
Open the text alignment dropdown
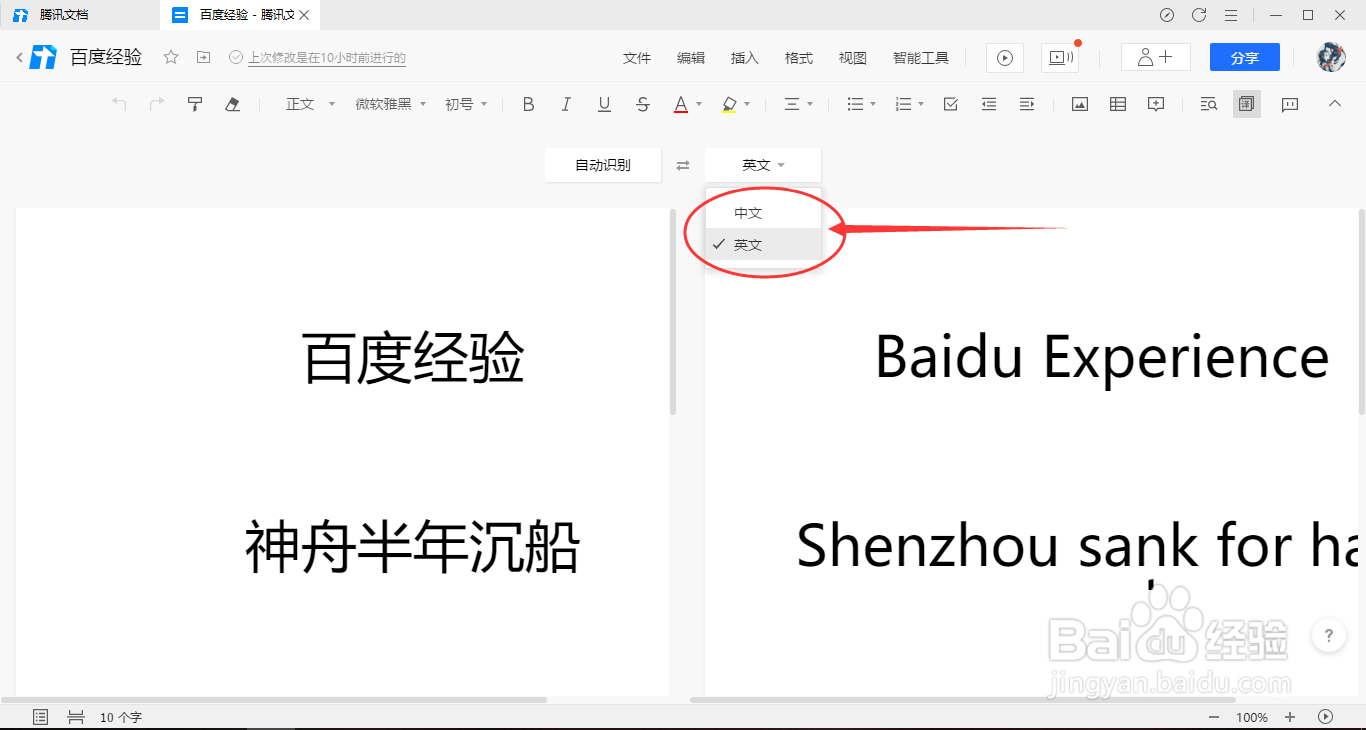797,104
